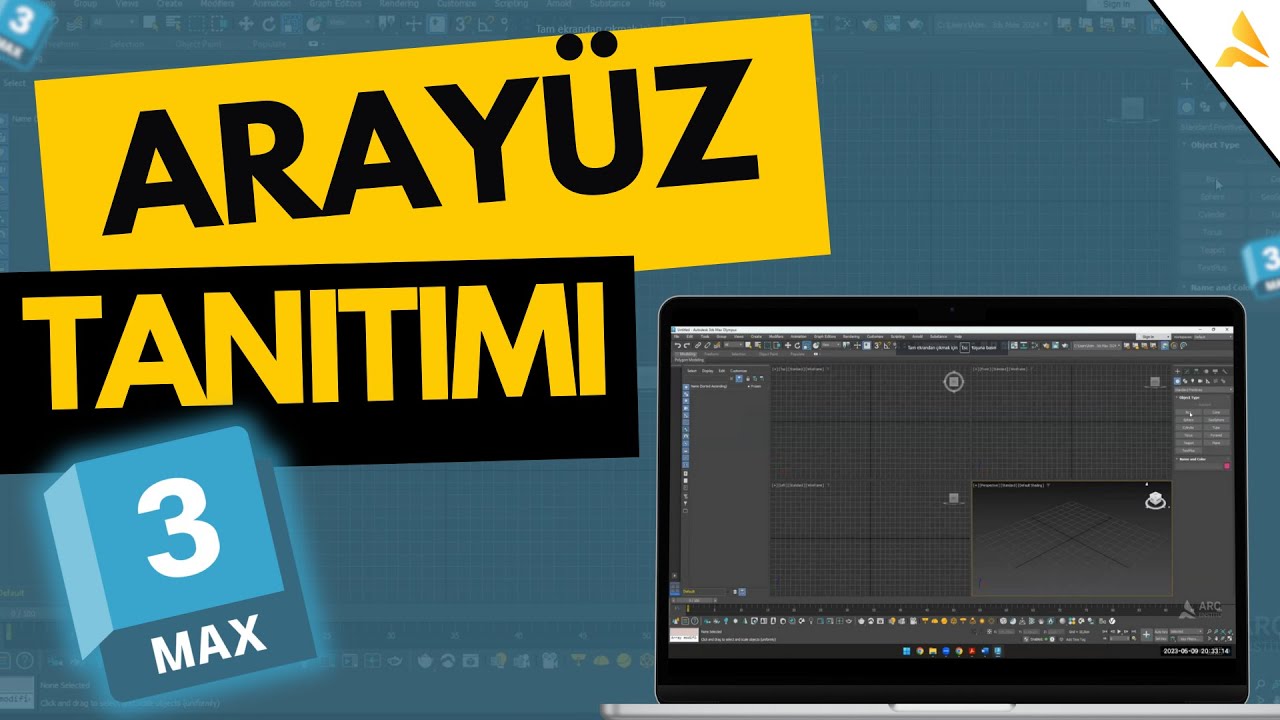Open the Utilities hammer panel icon
Image resolution: width=1280 pixels, height=720 pixels.
pos(1225,371)
